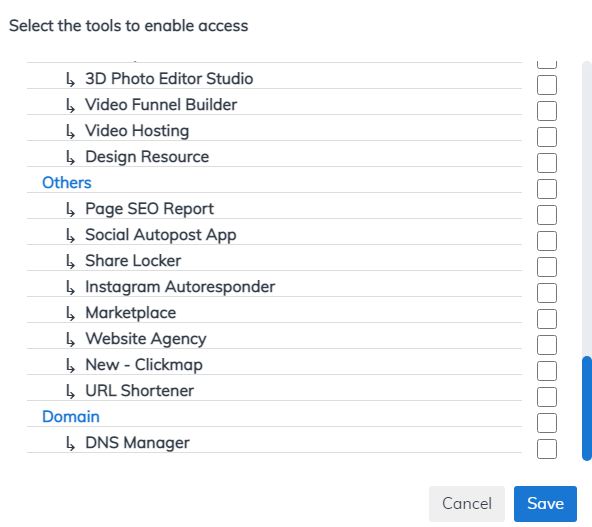Tick the Share Locker checkbox
Image resolution: width=592 pixels, height=527 pixels.
tap(547, 267)
